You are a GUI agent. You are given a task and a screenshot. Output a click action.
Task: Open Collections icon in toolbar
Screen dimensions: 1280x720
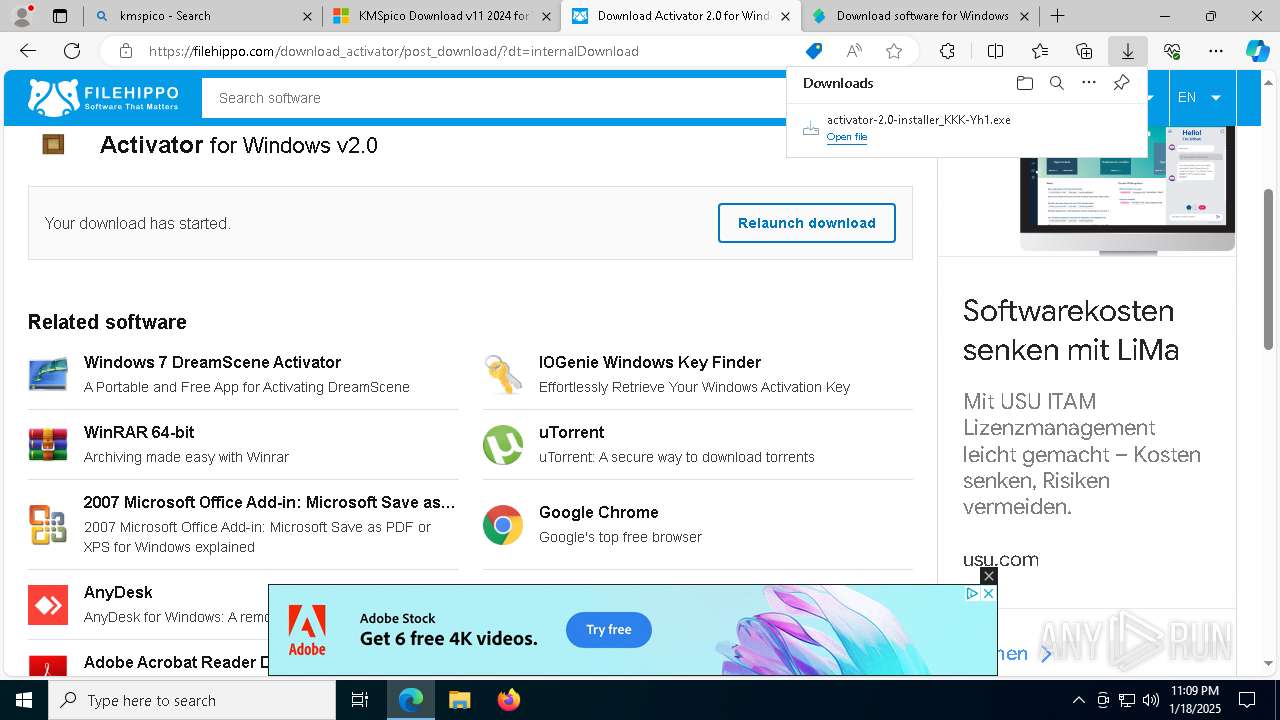pos(1084,51)
